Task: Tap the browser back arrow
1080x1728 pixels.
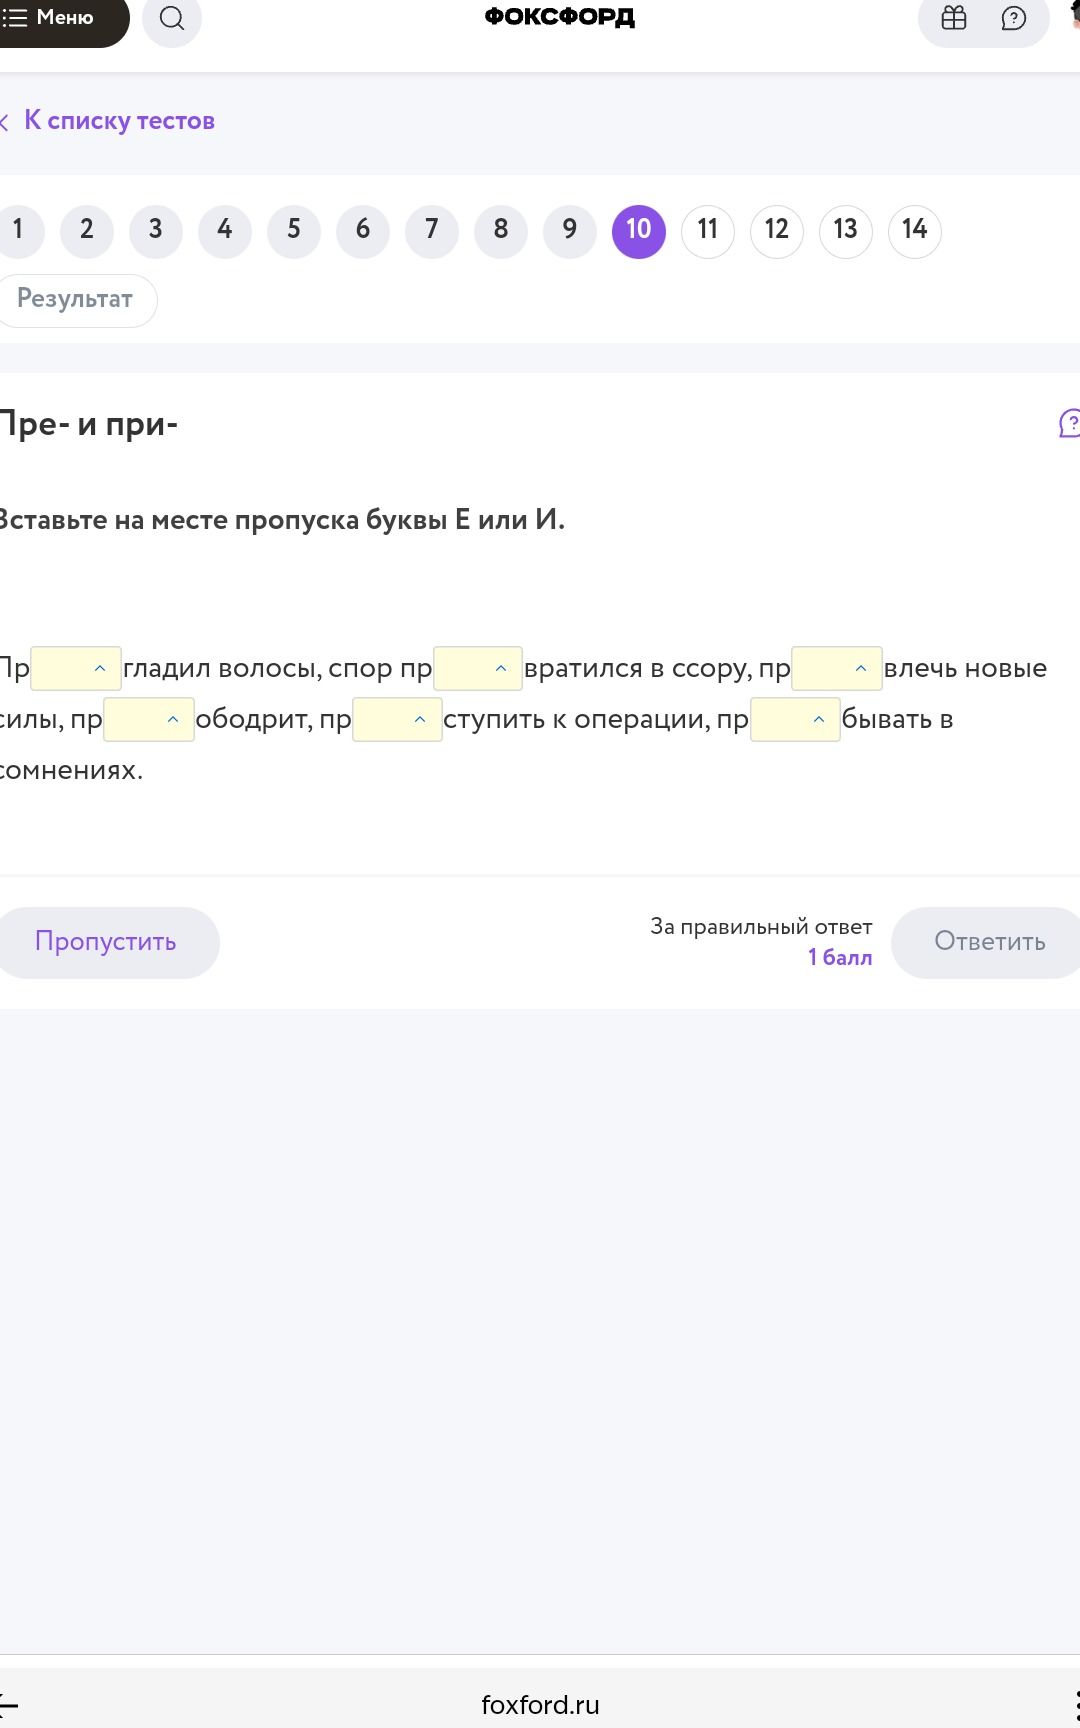Action: coord(8,1705)
